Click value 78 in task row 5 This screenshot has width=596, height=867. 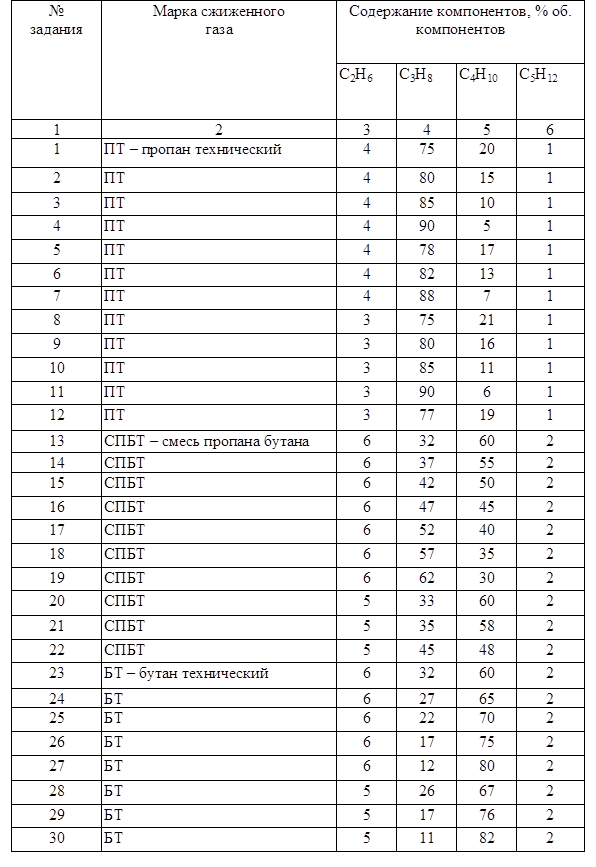coord(426,250)
